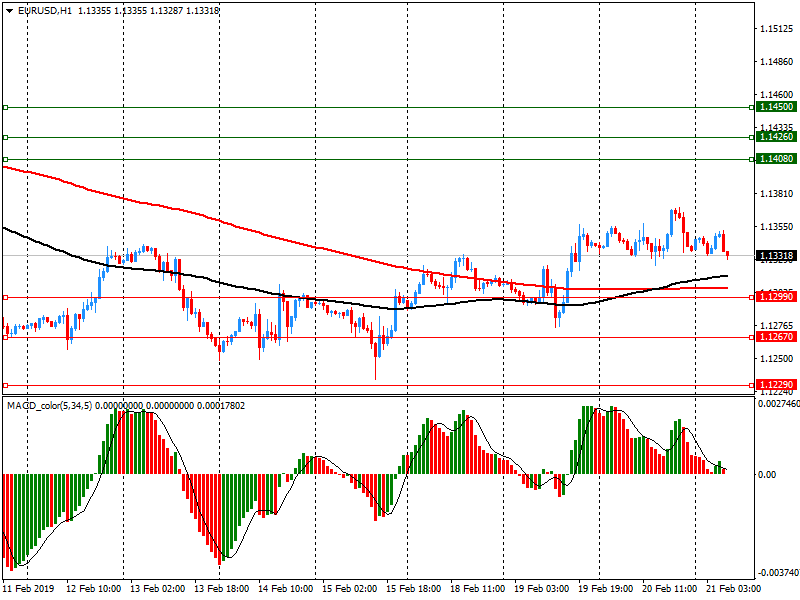Click the 1.14860 price scale value
Image resolution: width=800 pixels, height=600 pixels.
pos(777,62)
